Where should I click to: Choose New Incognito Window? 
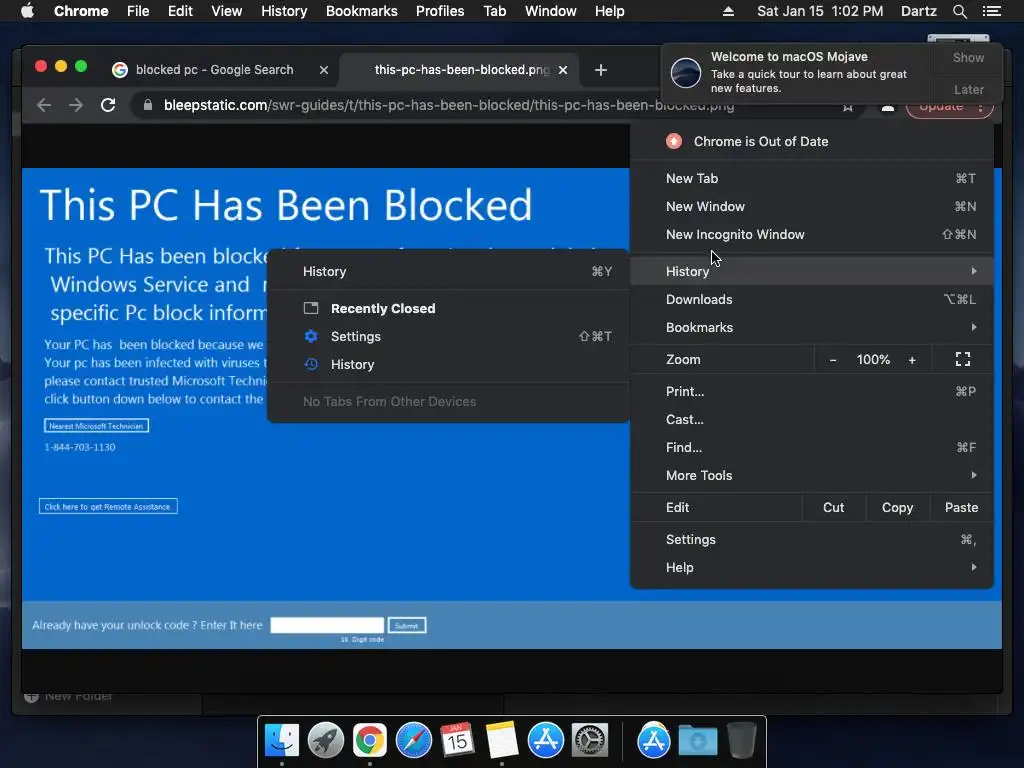(x=812, y=234)
